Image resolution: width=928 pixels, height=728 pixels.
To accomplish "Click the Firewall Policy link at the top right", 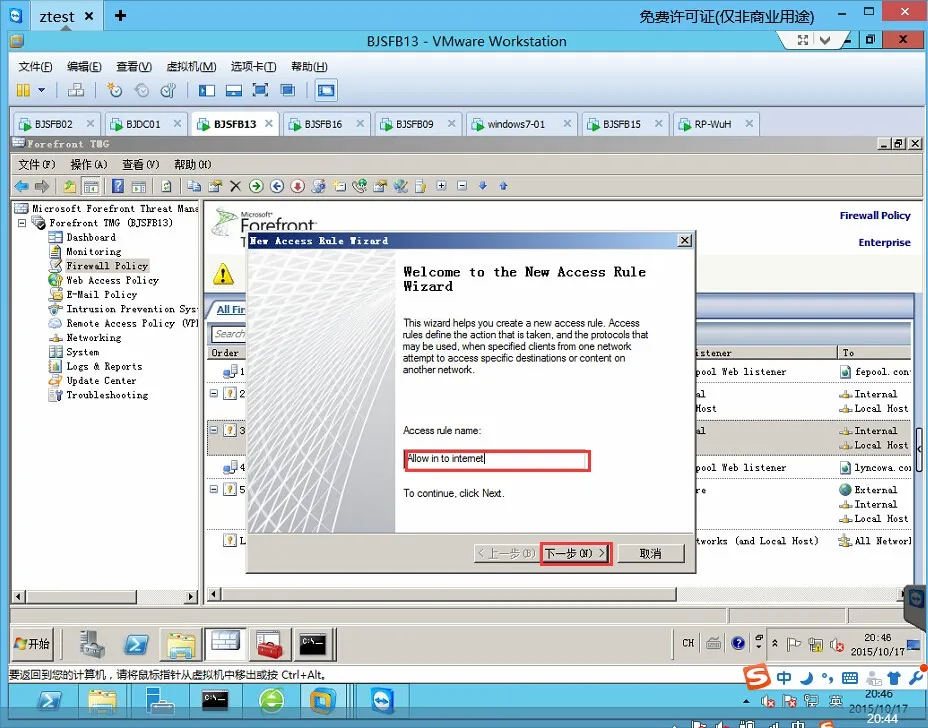I will tap(875, 215).
